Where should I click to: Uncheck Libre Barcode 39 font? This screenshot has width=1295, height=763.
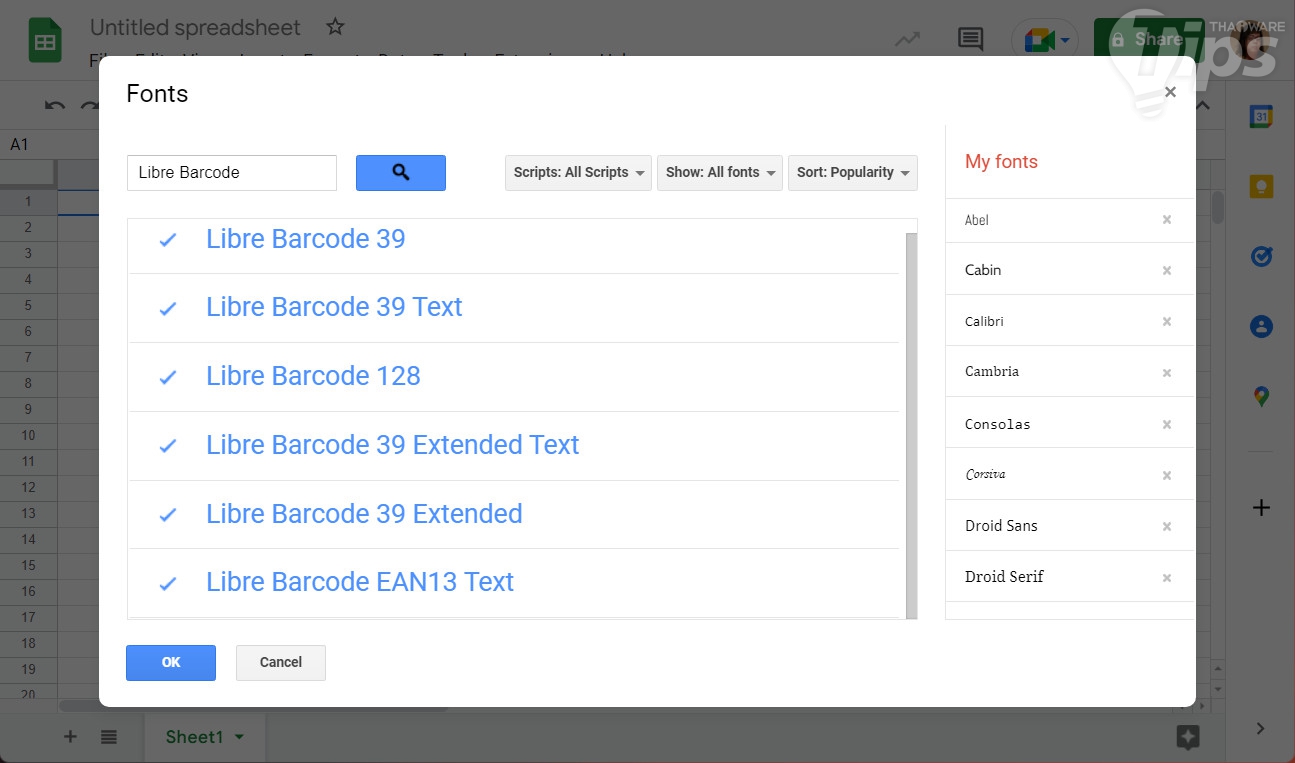tap(168, 240)
